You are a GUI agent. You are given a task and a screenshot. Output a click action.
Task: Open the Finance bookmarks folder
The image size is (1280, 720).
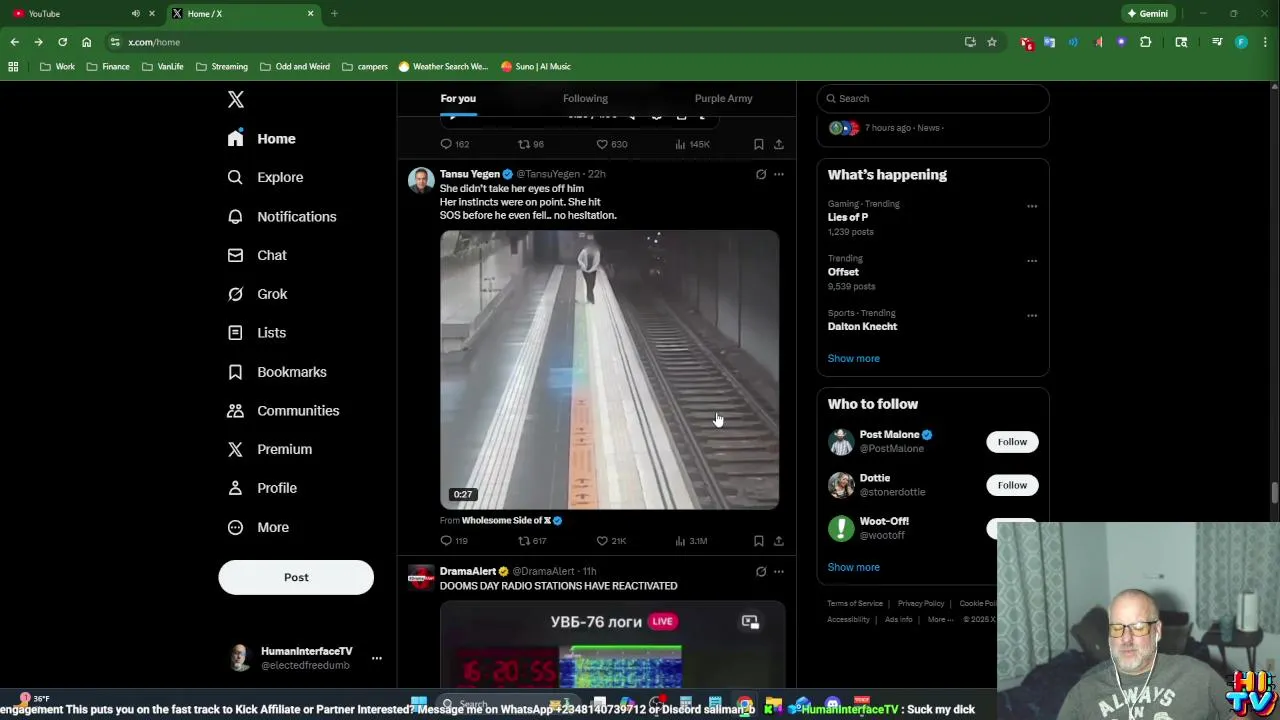tap(108, 67)
